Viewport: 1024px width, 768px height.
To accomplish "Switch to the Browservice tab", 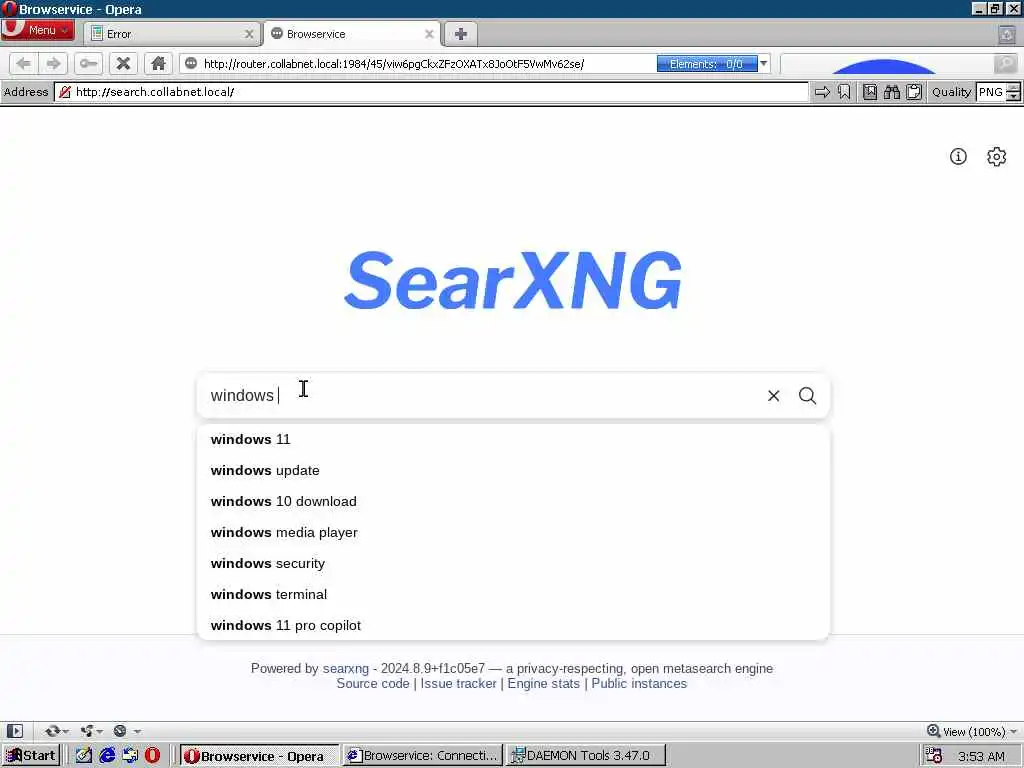I will click(353, 34).
